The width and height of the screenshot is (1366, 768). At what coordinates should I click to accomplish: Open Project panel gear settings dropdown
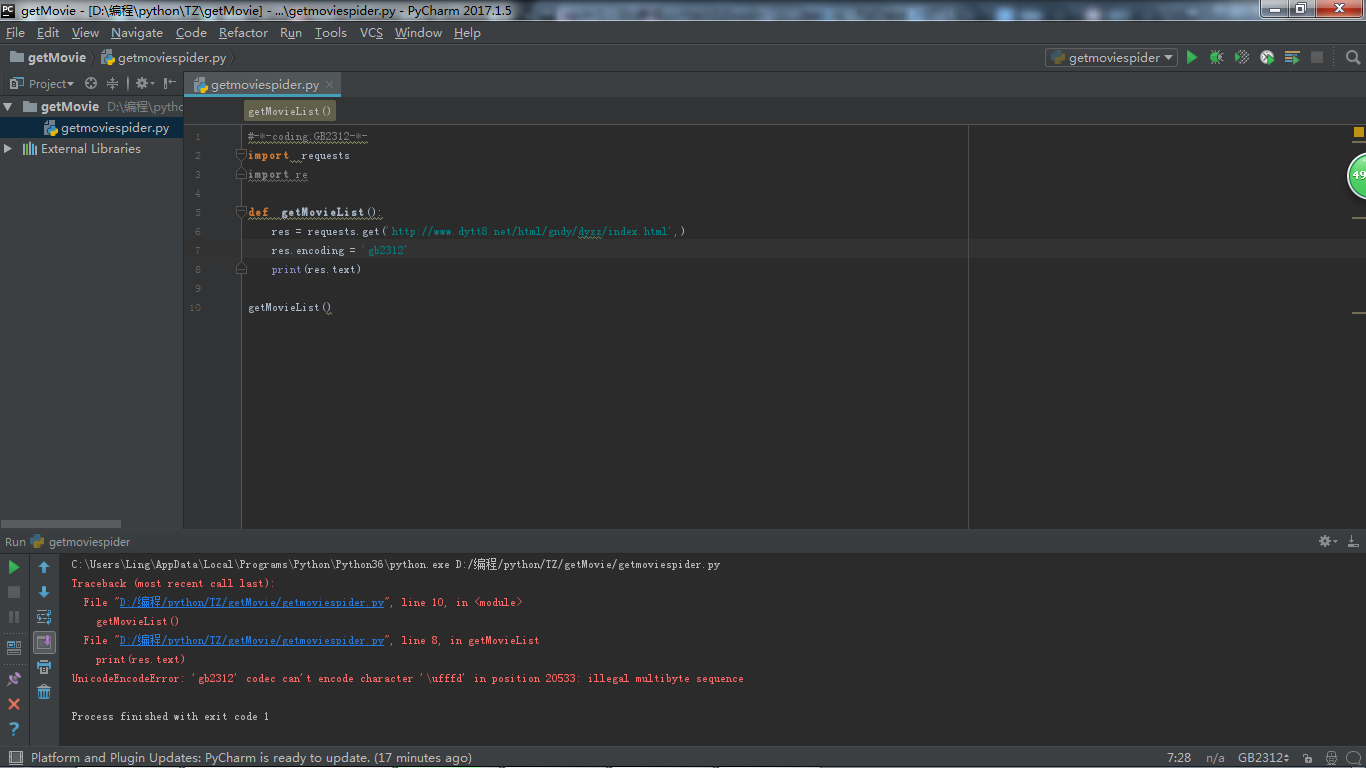[x=145, y=84]
